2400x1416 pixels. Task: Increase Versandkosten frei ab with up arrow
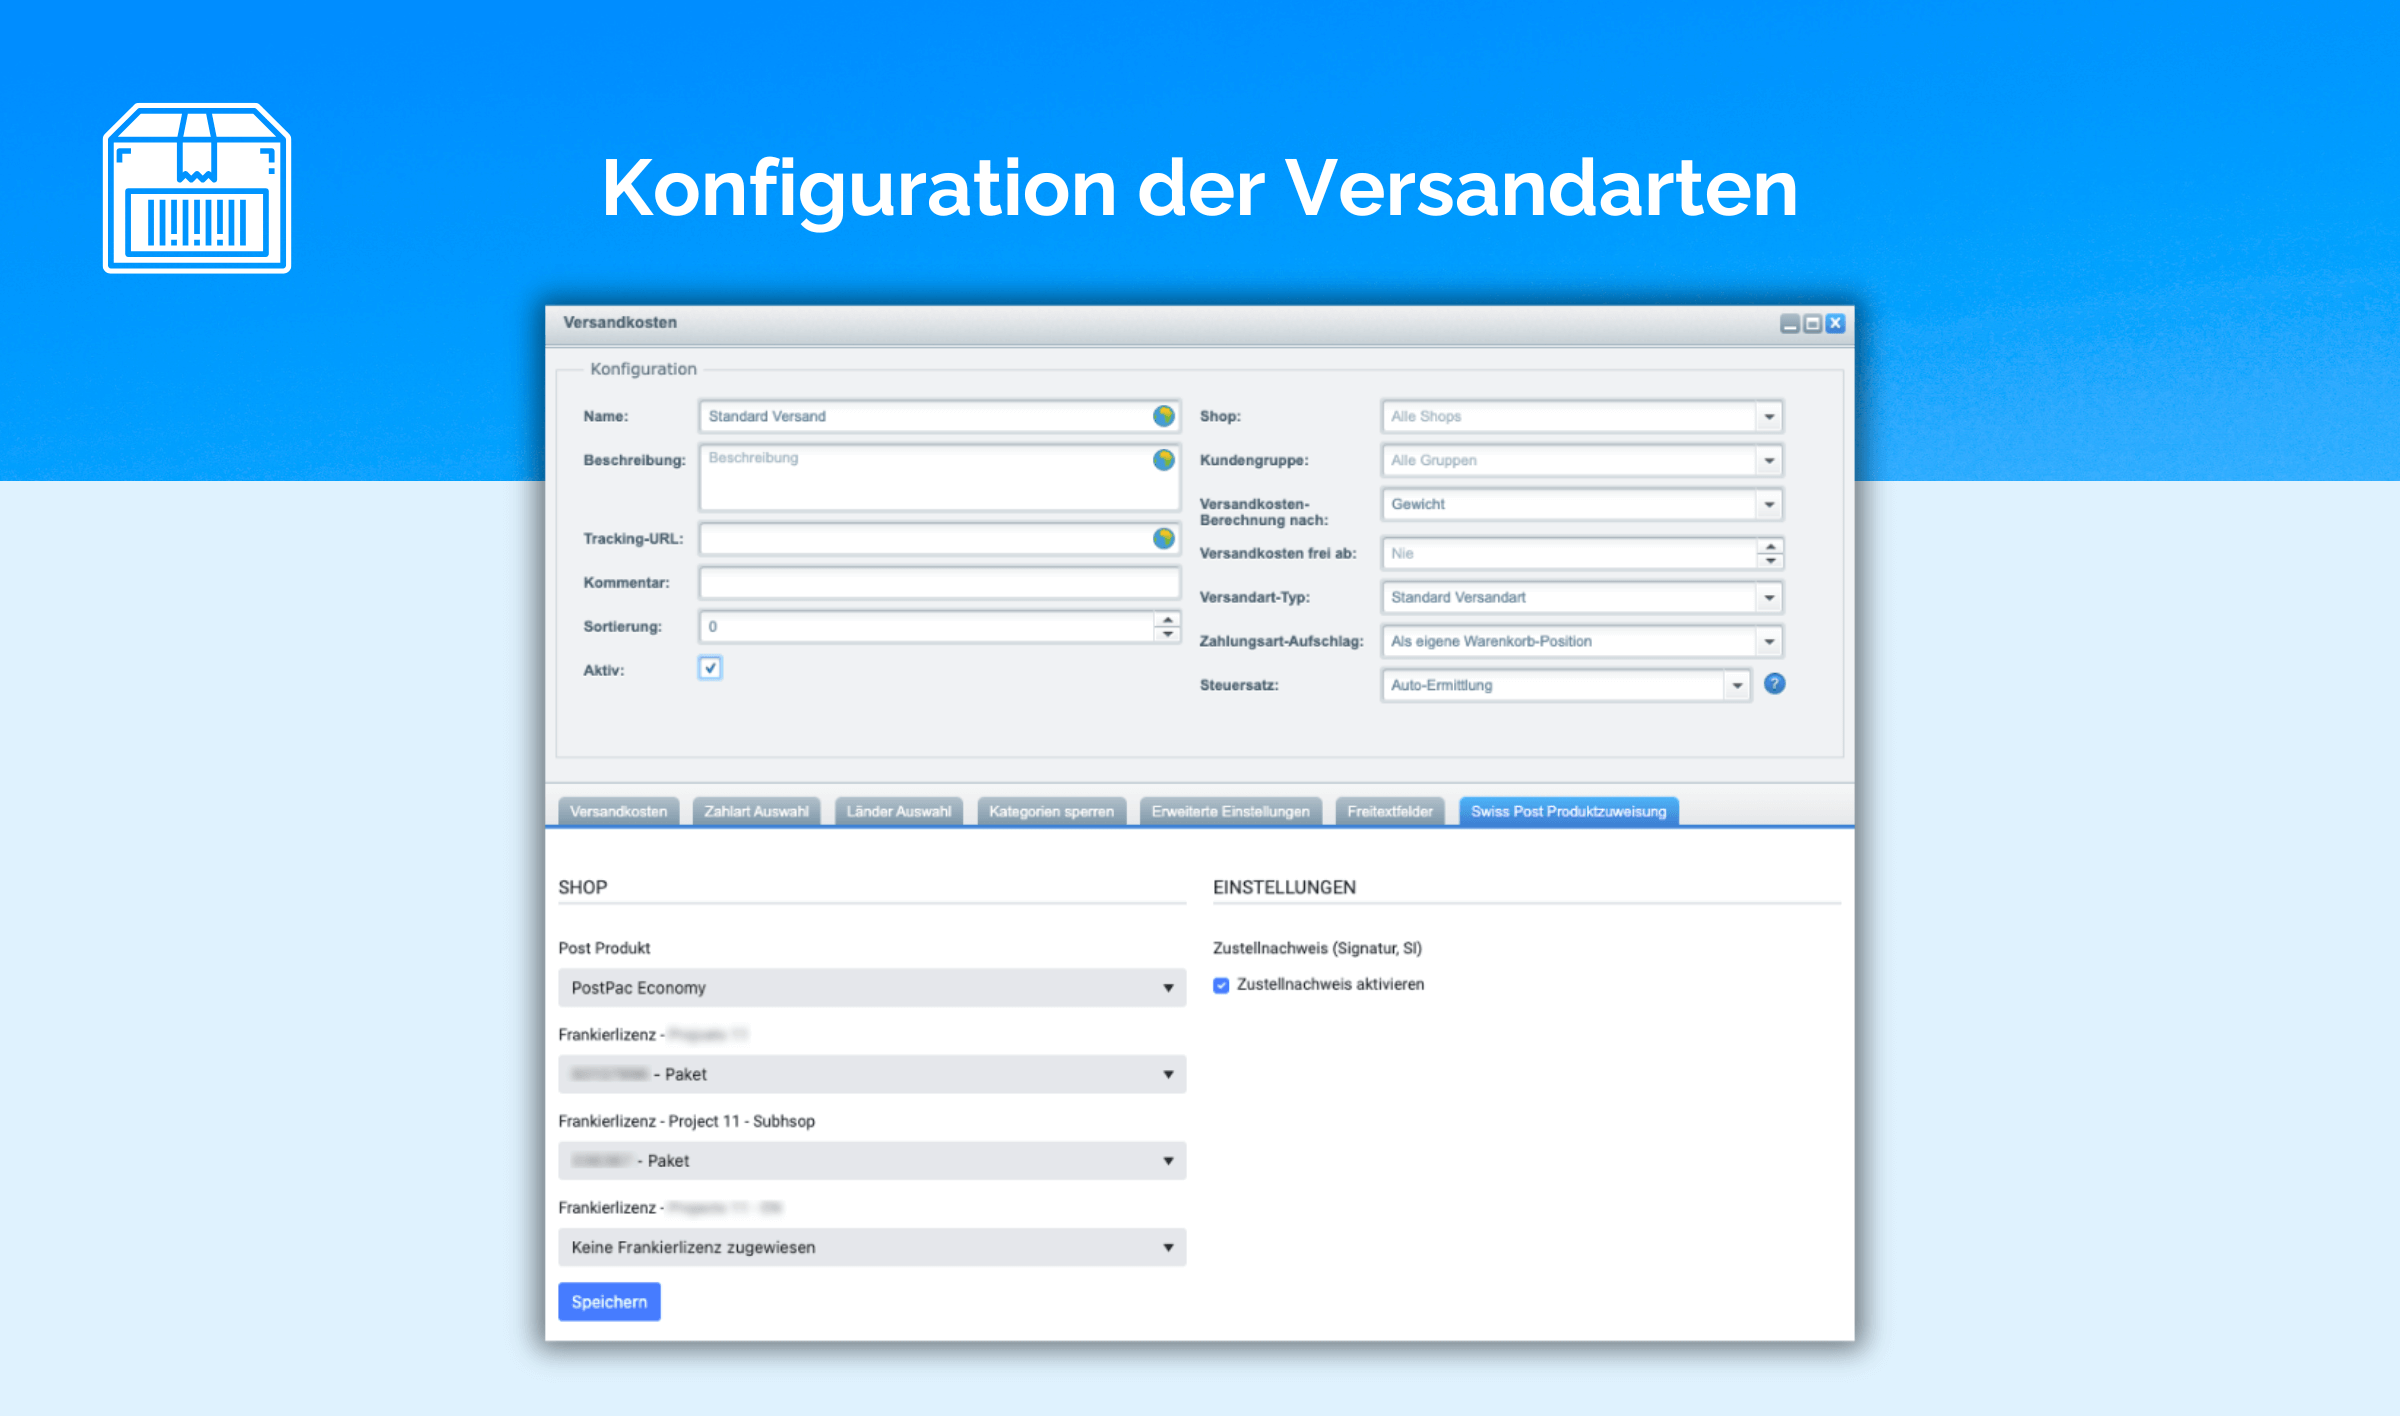[x=1770, y=546]
